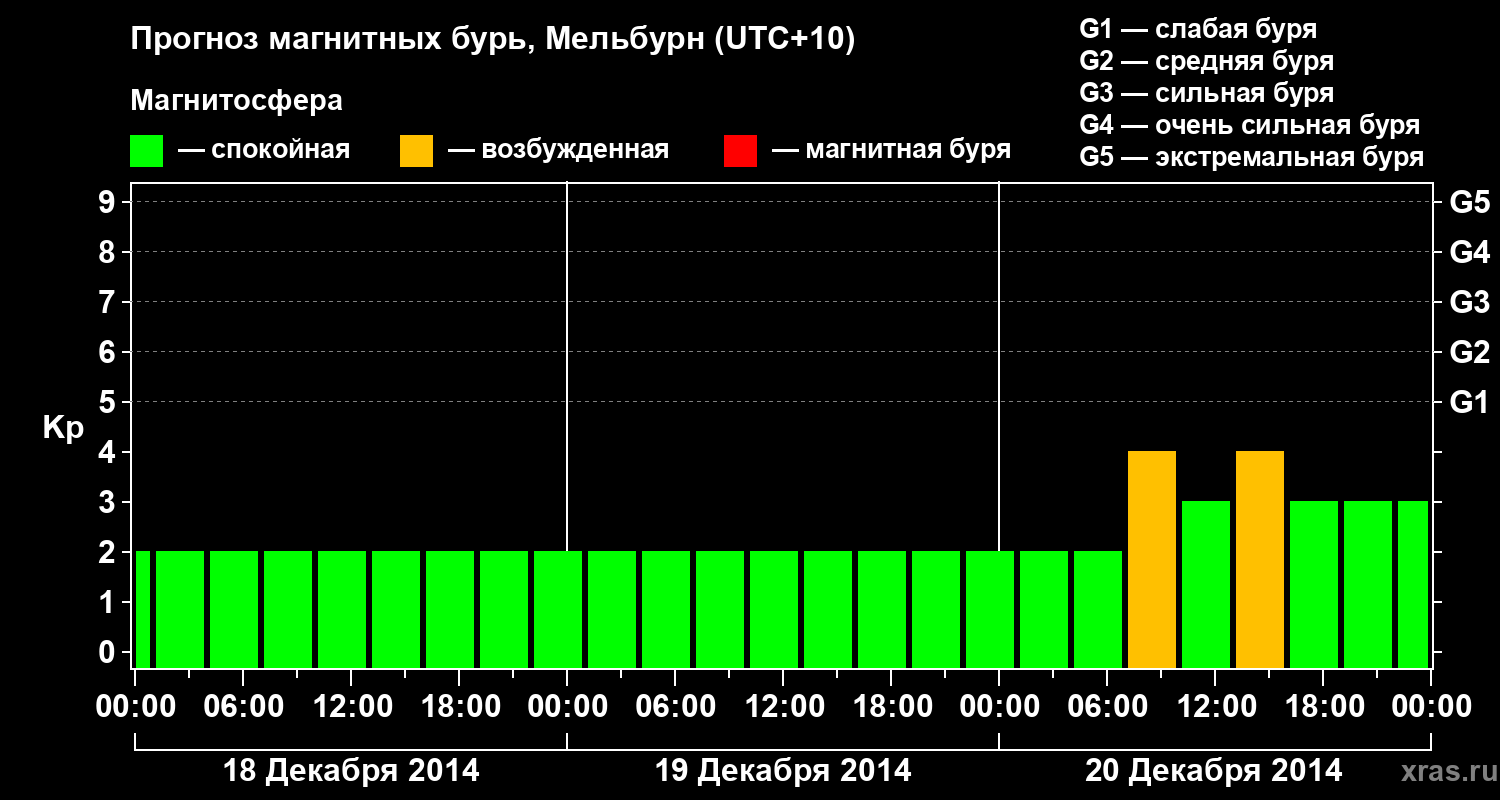
Task: Click the narrow first green bar at 00:00 on 18 December
Action: tap(142, 609)
